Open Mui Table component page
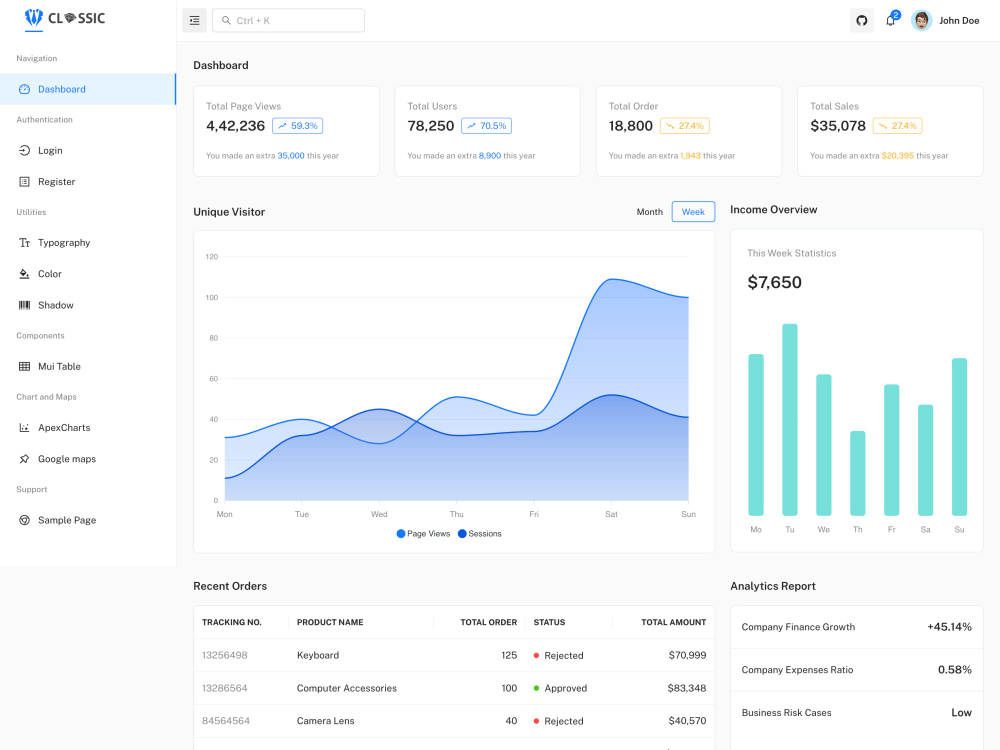The image size is (1000, 750). tap(88, 367)
